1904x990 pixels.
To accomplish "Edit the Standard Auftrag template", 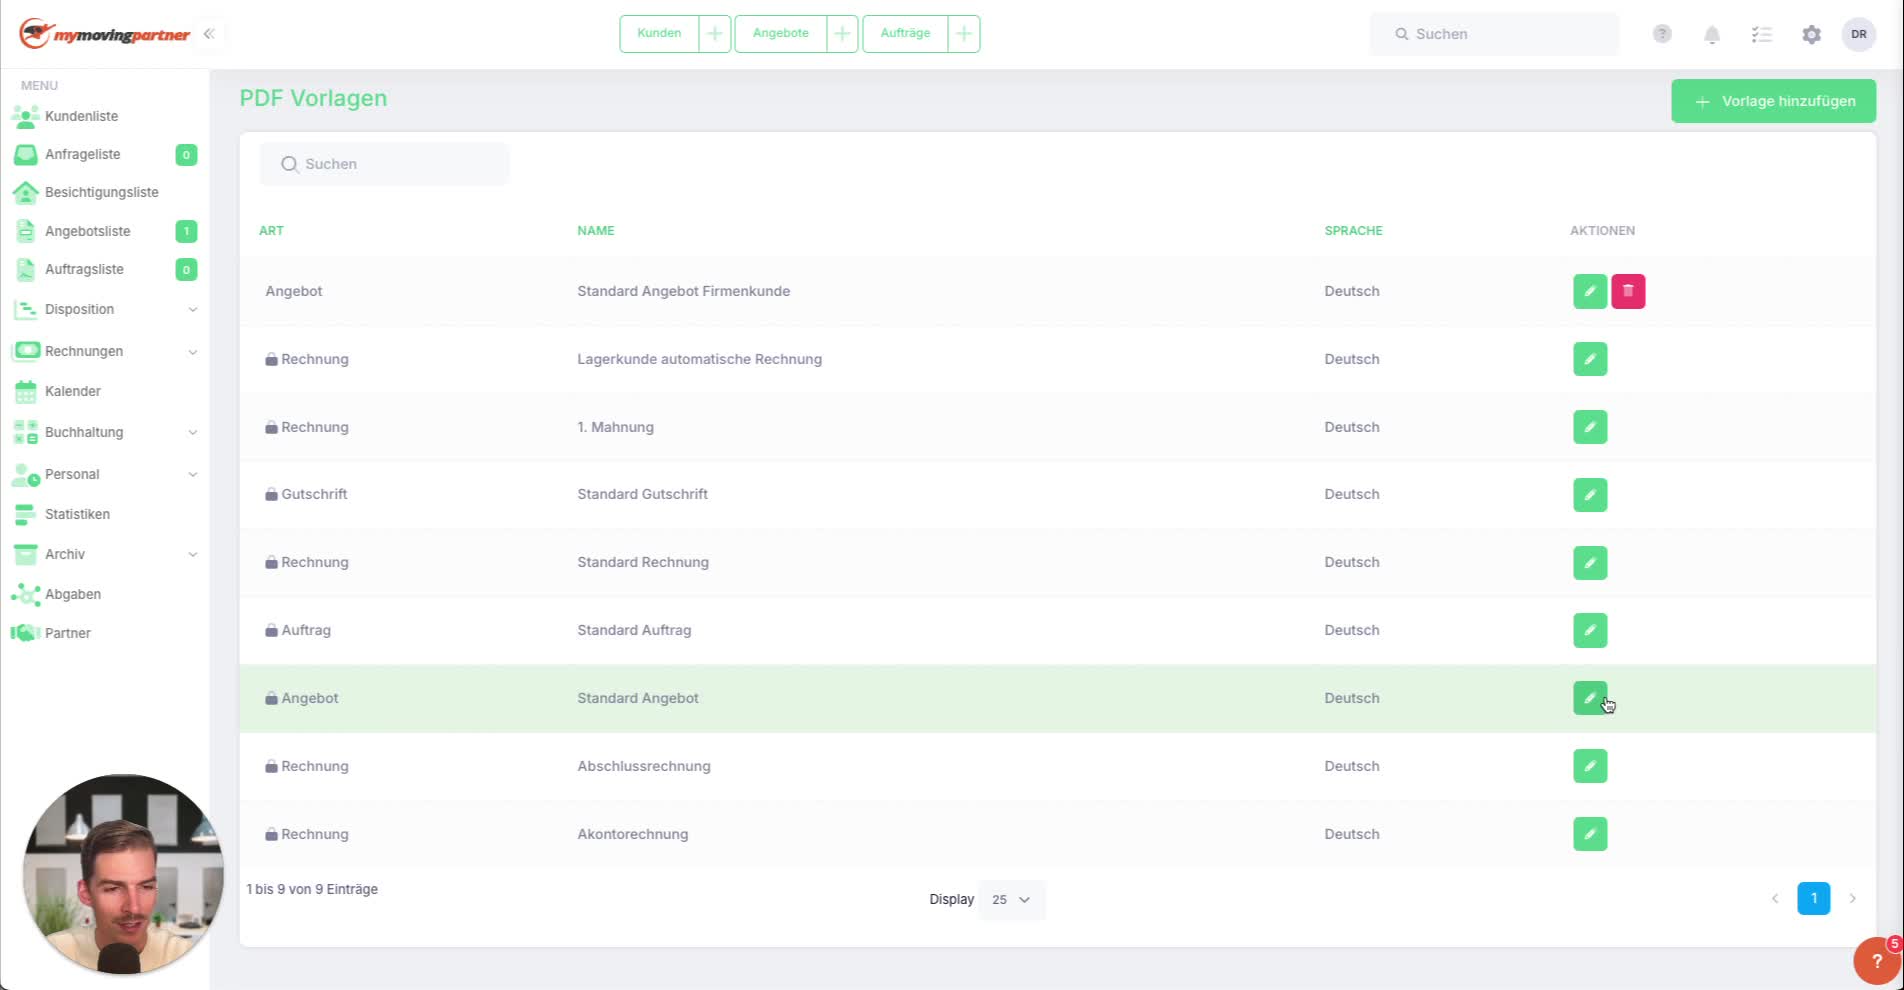I will click(x=1590, y=630).
